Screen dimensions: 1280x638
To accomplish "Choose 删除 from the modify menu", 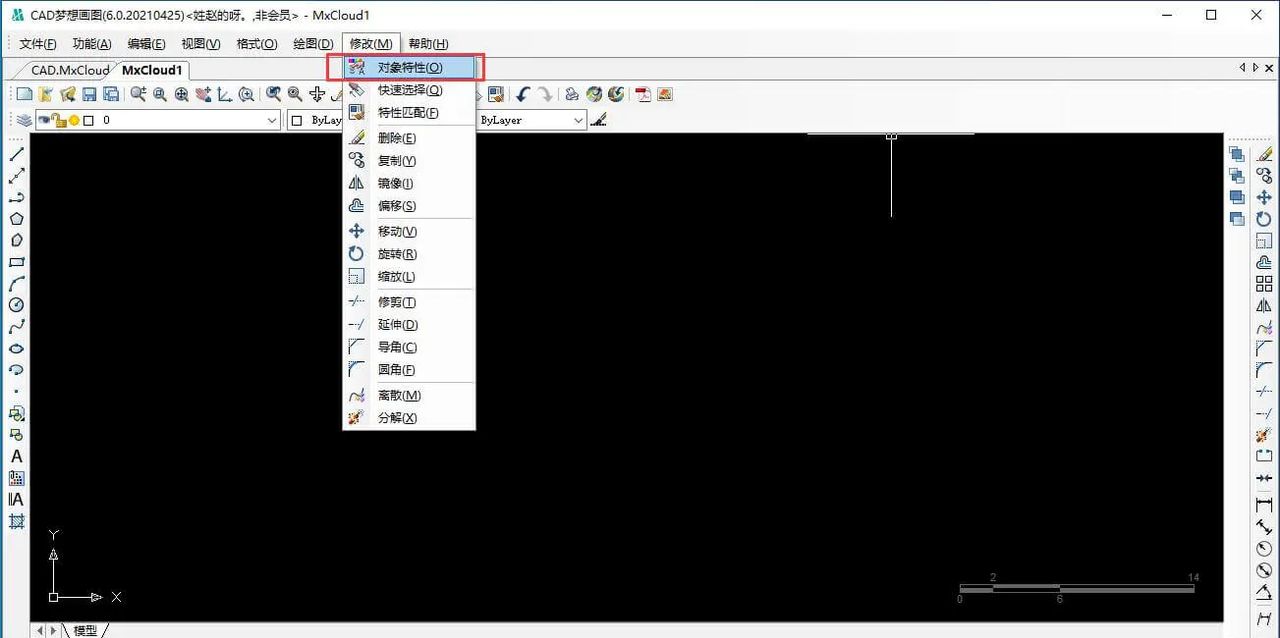I will pyautogui.click(x=395, y=139).
